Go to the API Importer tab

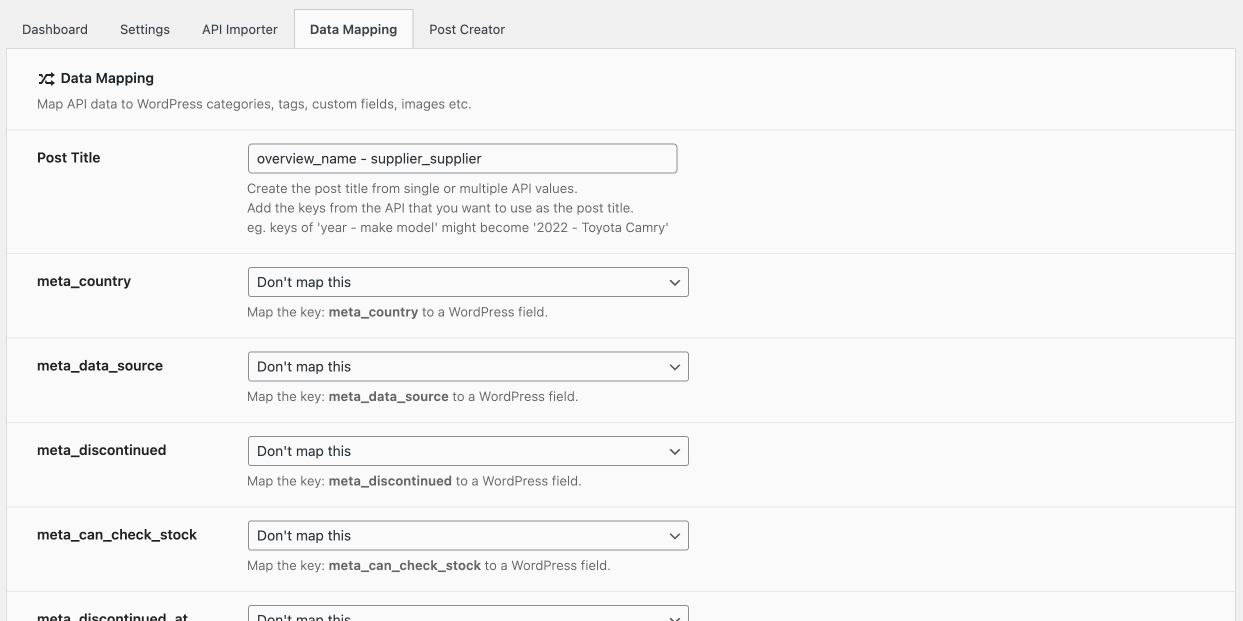pyautogui.click(x=240, y=29)
